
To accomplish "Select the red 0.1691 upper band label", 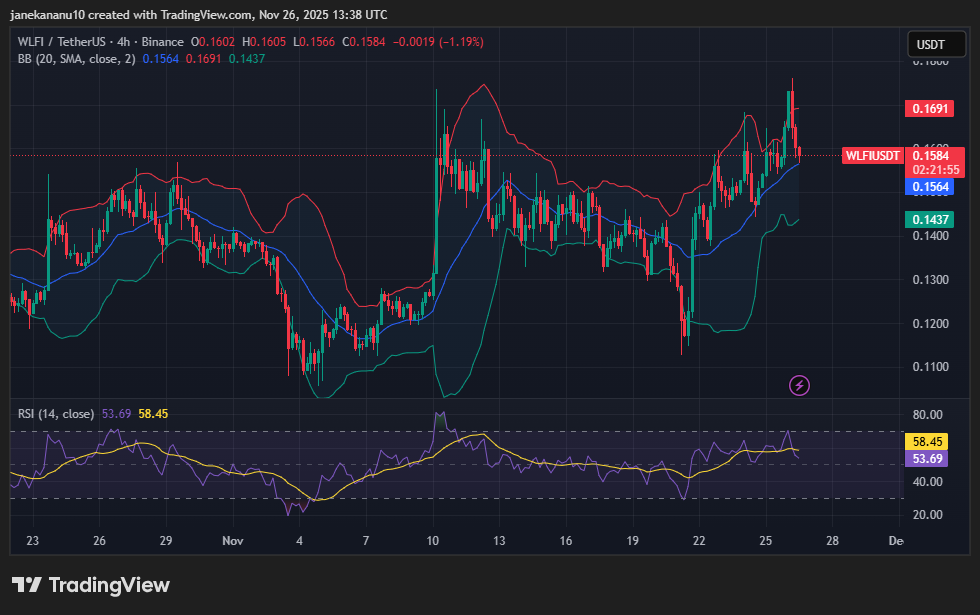I will click(929, 108).
